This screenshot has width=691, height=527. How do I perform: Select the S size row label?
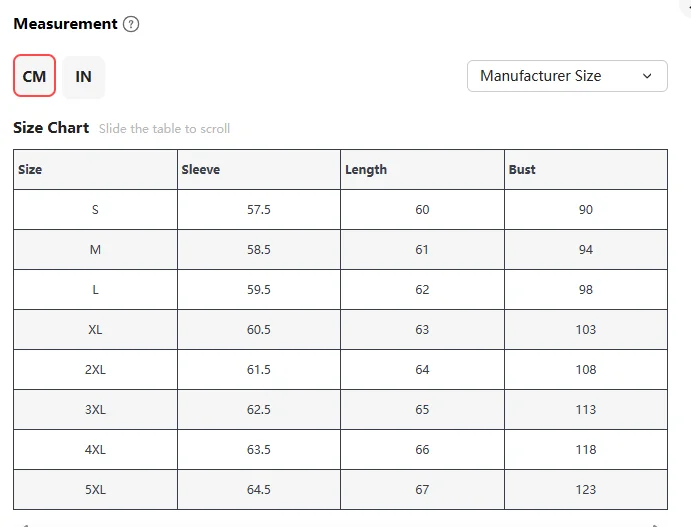tap(95, 210)
